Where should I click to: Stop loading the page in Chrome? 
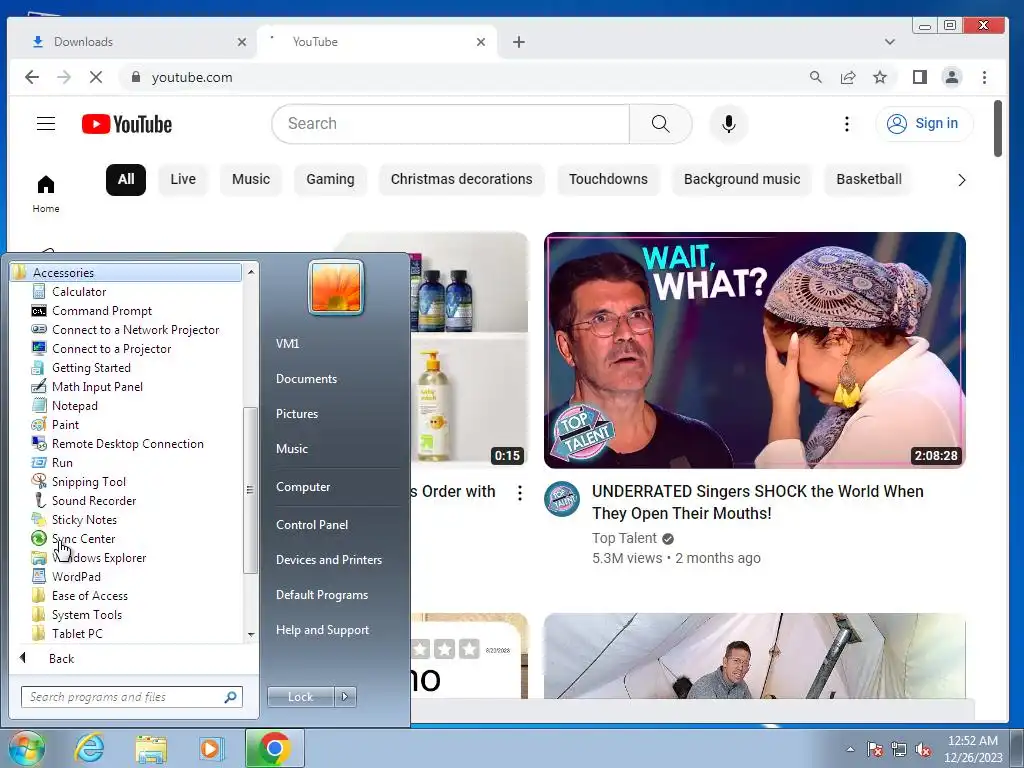[x=95, y=77]
